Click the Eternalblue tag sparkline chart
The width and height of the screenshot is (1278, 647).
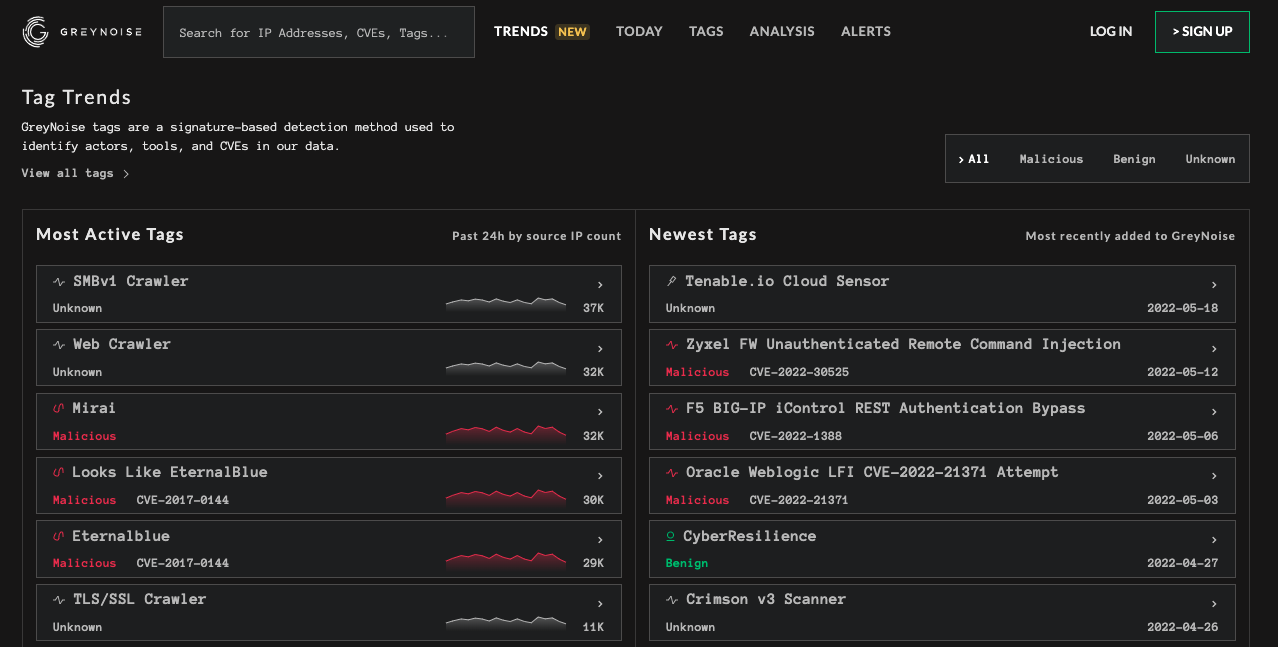pyautogui.click(x=506, y=559)
